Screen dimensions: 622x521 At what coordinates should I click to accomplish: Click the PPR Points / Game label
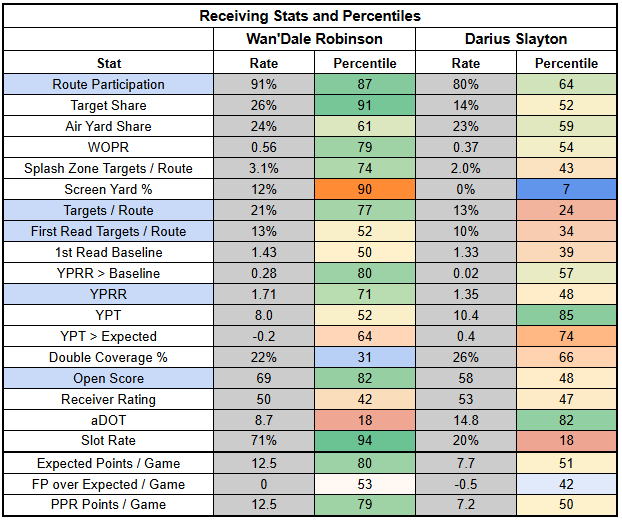pos(109,505)
